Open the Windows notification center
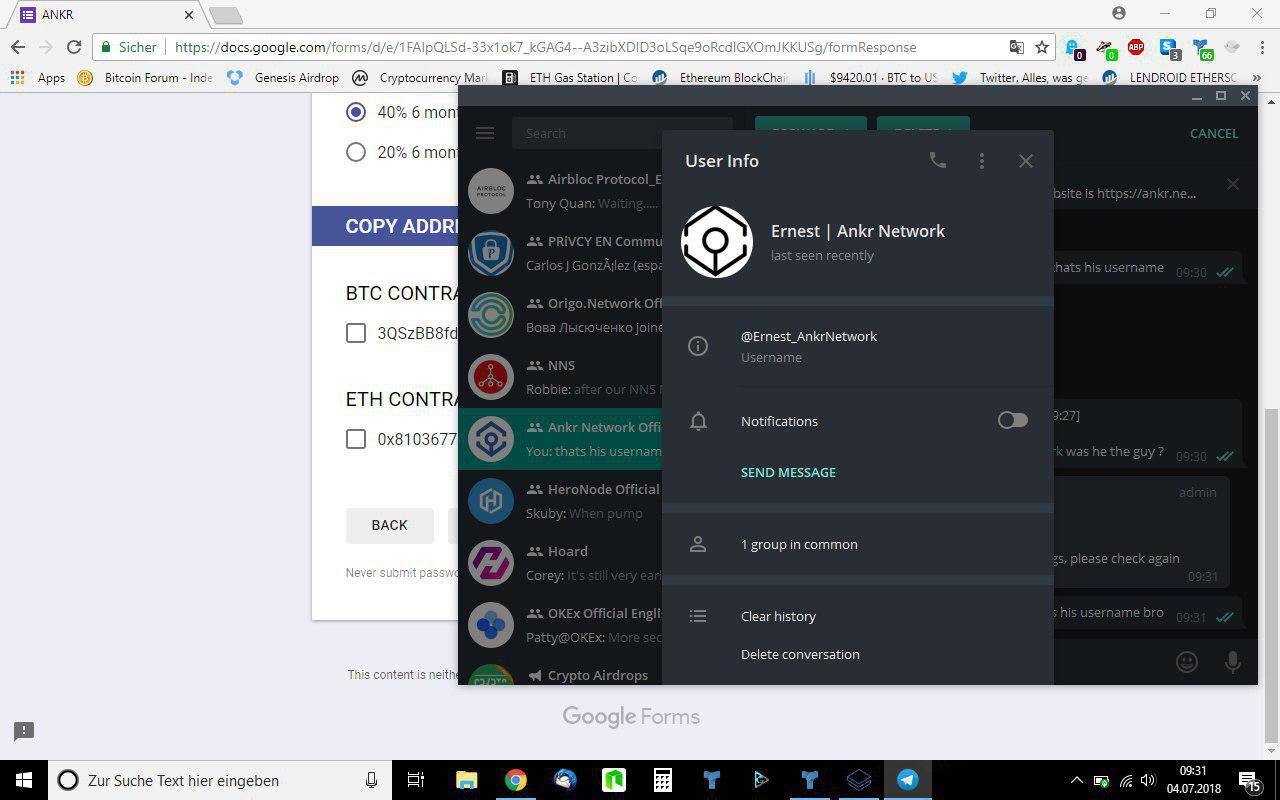Screen dimensions: 1280x800 tap(1250, 780)
